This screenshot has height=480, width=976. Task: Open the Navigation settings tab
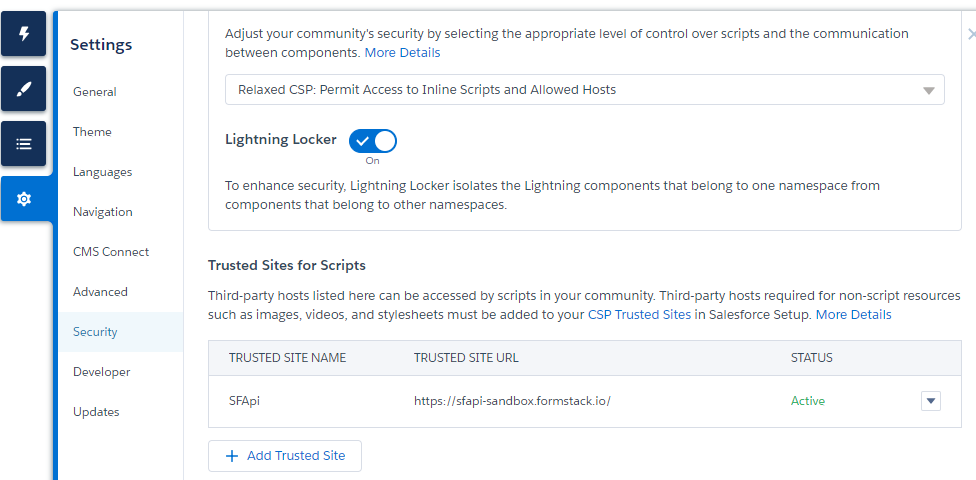pos(103,212)
